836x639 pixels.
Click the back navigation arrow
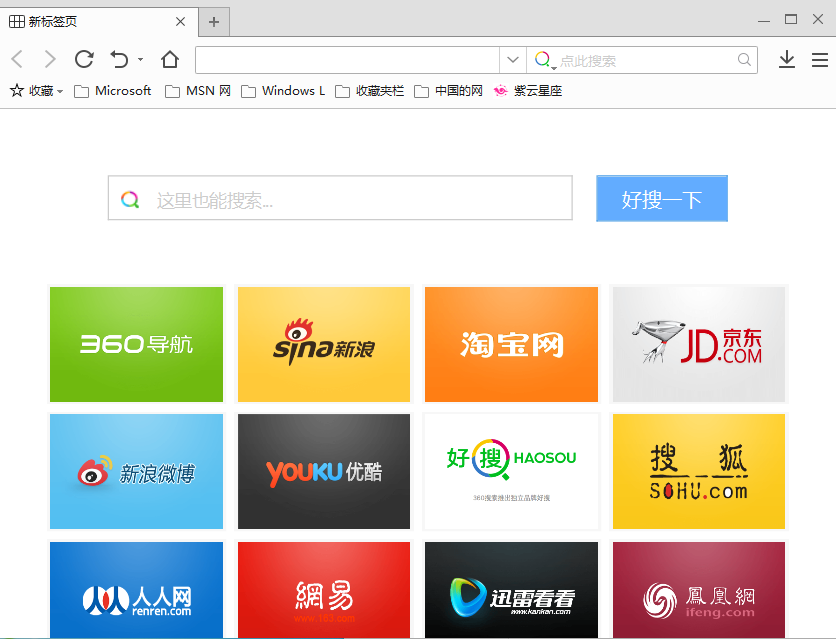(x=16, y=59)
